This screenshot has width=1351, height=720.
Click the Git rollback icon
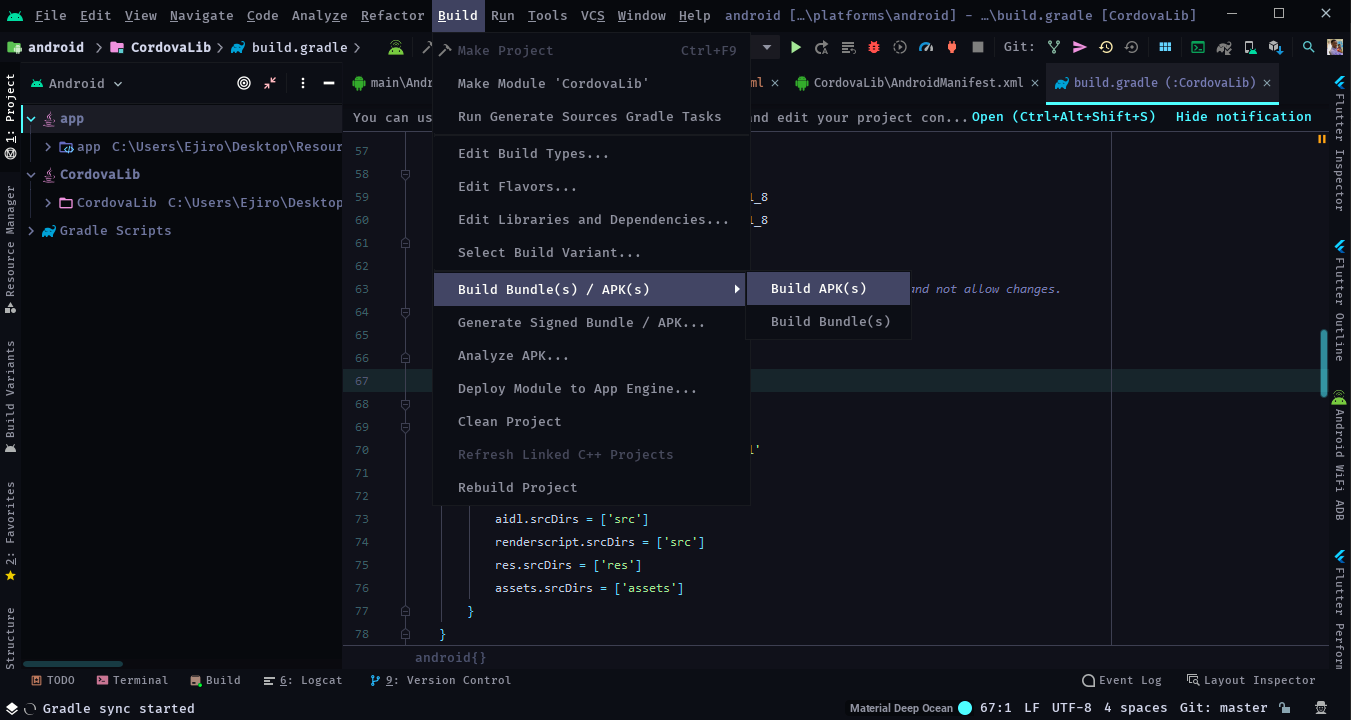1132,47
